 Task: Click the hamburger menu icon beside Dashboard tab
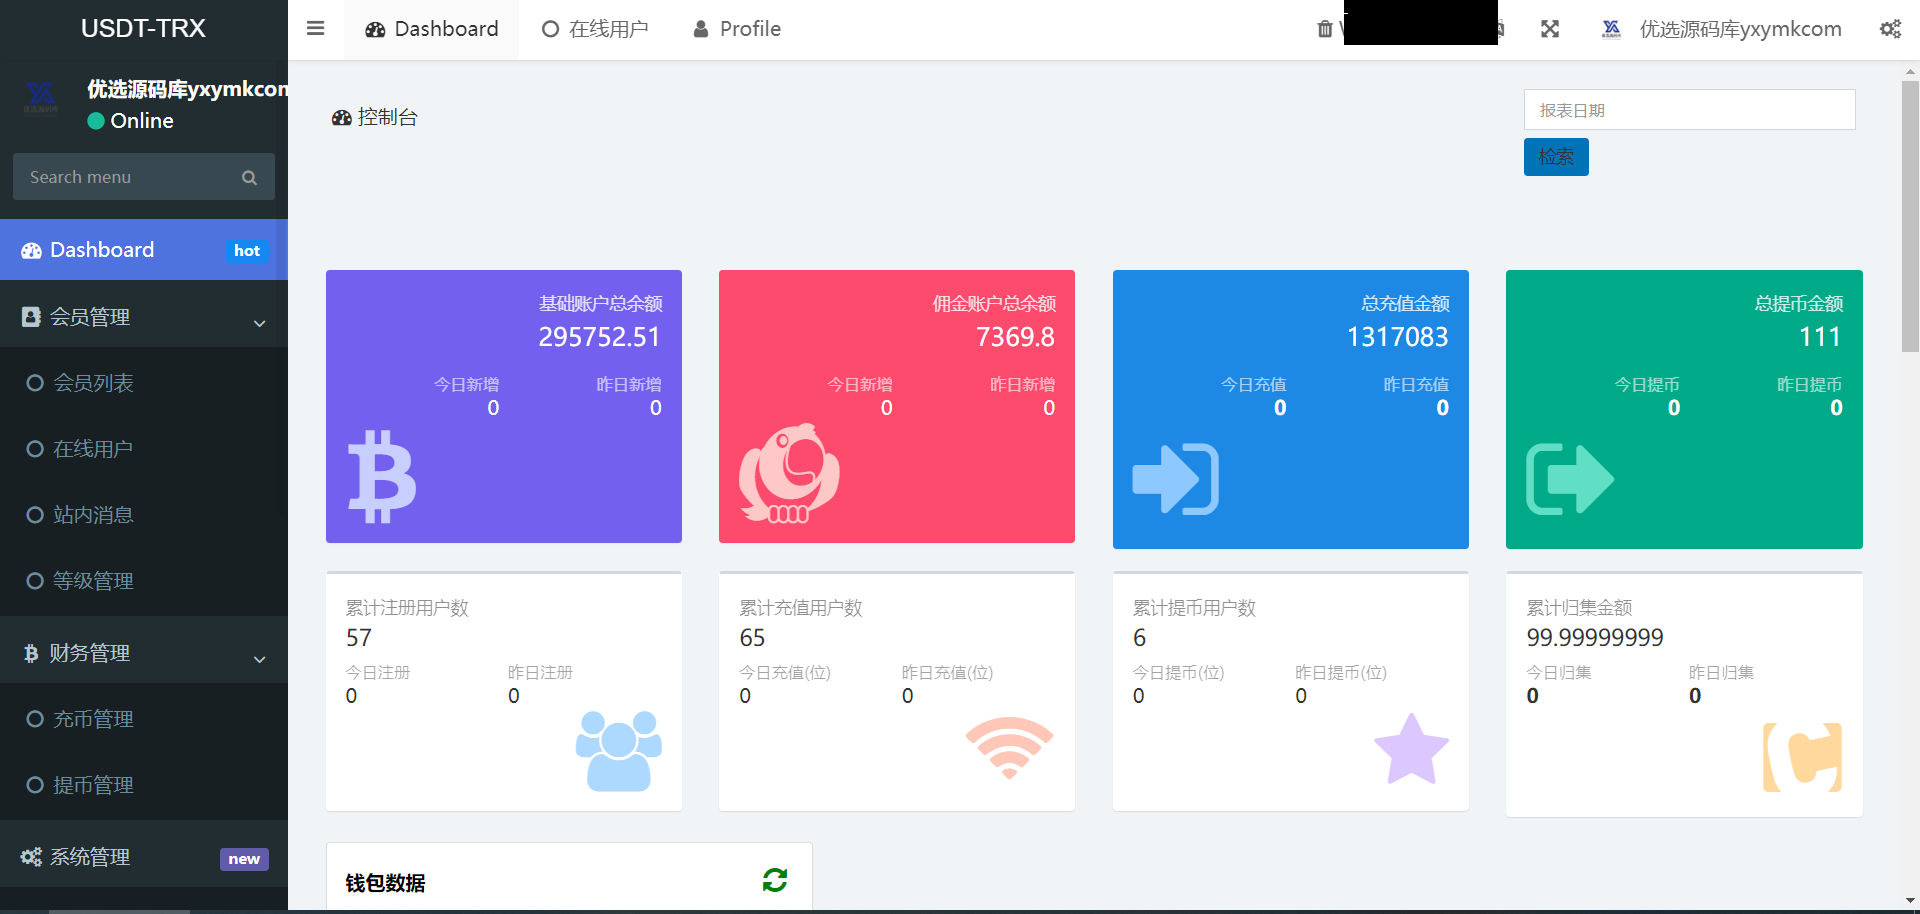click(x=315, y=29)
